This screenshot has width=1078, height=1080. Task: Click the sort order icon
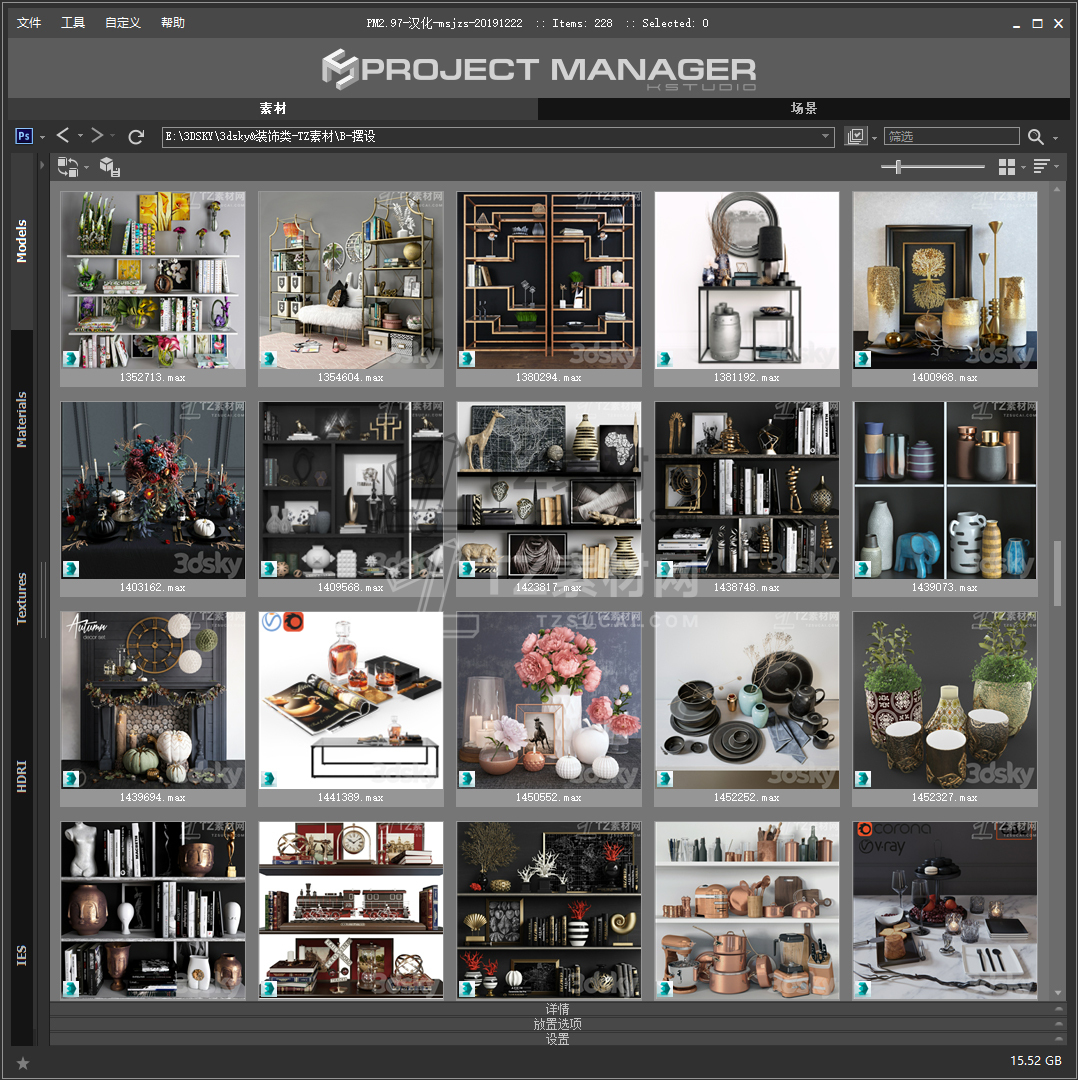click(1041, 166)
